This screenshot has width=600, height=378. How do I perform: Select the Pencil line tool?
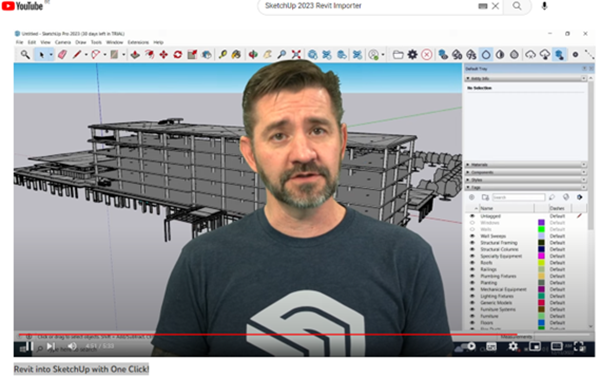pyautogui.click(x=77, y=55)
